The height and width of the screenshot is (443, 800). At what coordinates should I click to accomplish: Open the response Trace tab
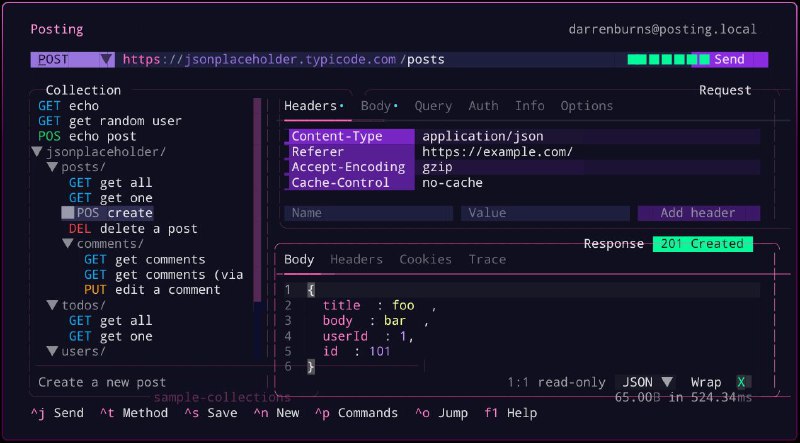[x=487, y=260]
